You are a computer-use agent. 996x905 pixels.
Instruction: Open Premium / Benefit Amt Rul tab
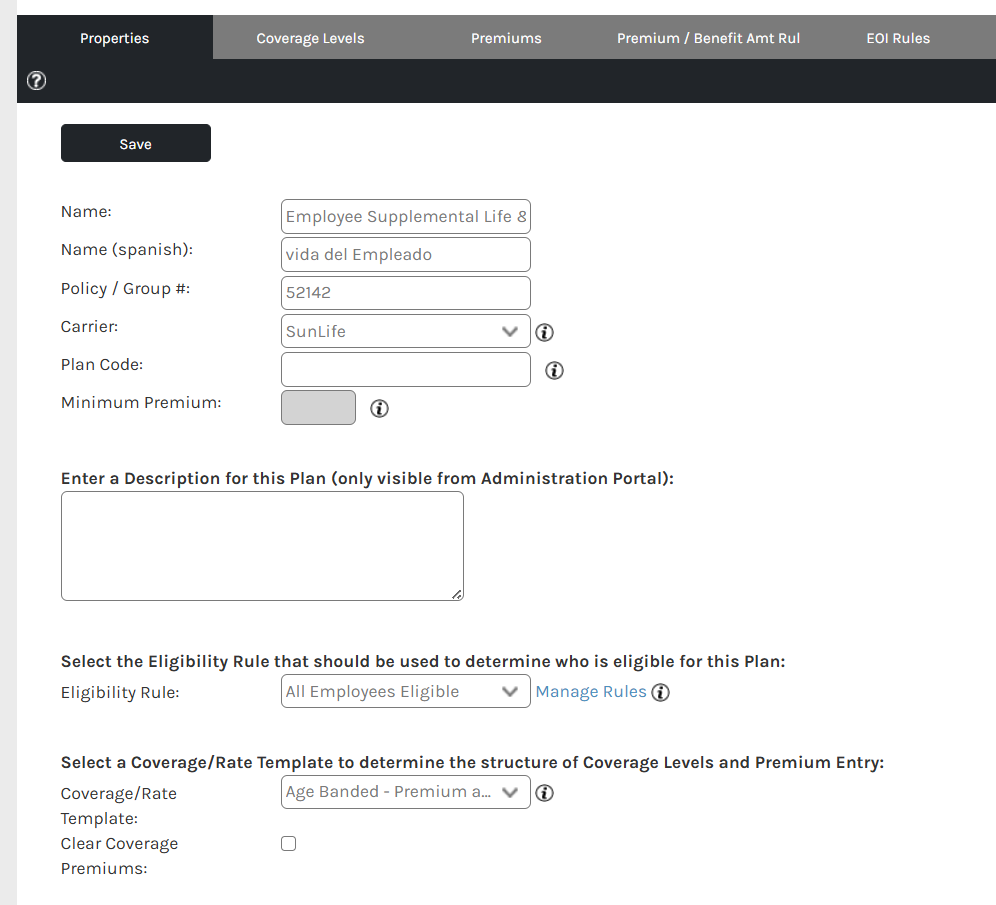coord(708,37)
